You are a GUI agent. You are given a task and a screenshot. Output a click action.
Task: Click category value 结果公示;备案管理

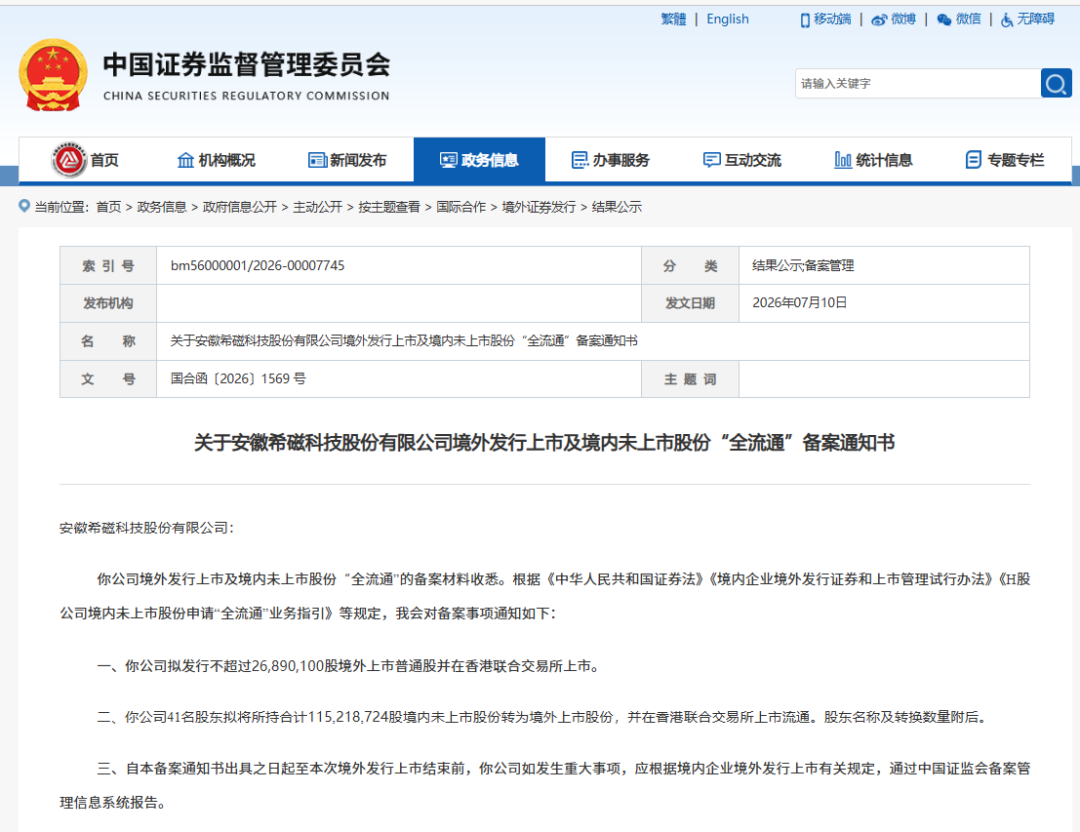803,266
